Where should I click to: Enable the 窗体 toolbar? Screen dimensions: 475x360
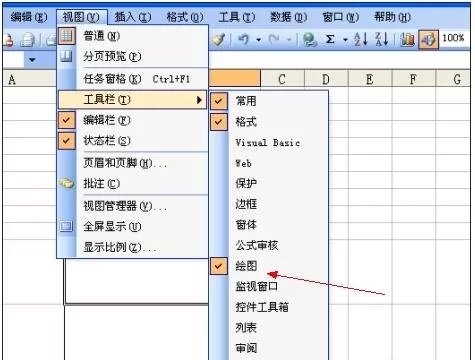269,225
